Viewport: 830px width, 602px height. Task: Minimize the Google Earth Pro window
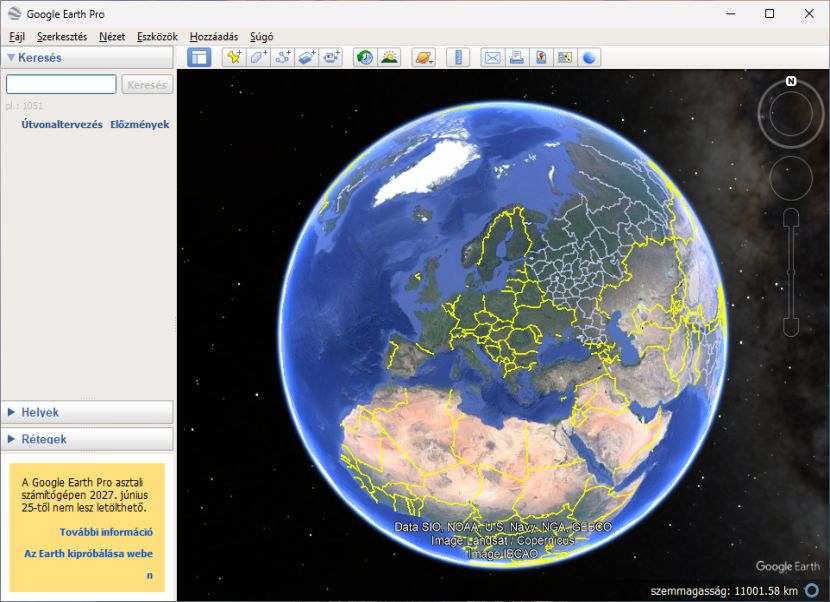click(731, 14)
